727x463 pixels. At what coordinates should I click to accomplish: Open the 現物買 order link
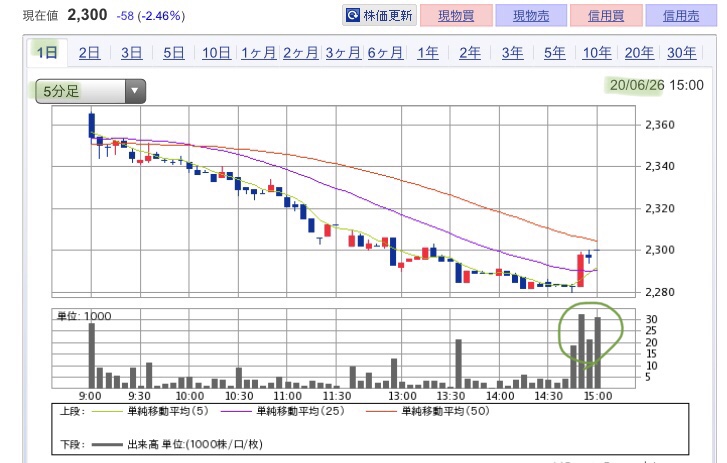456,16
